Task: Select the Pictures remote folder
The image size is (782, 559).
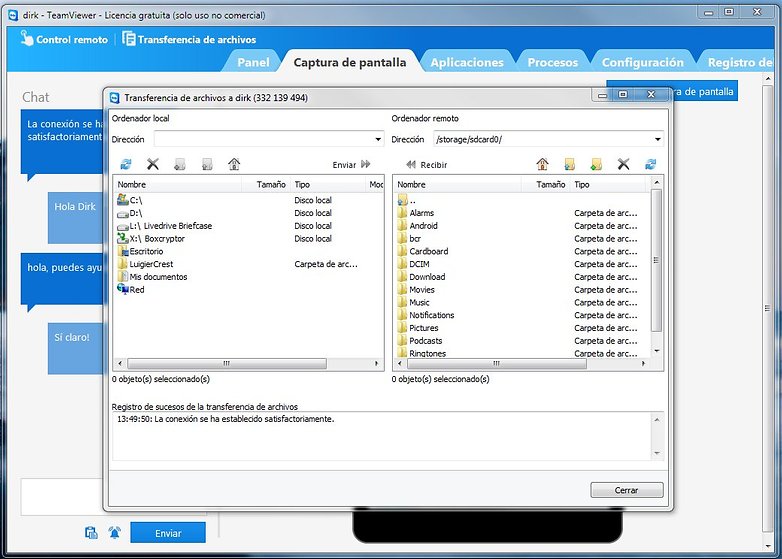Action: [x=522, y=328]
